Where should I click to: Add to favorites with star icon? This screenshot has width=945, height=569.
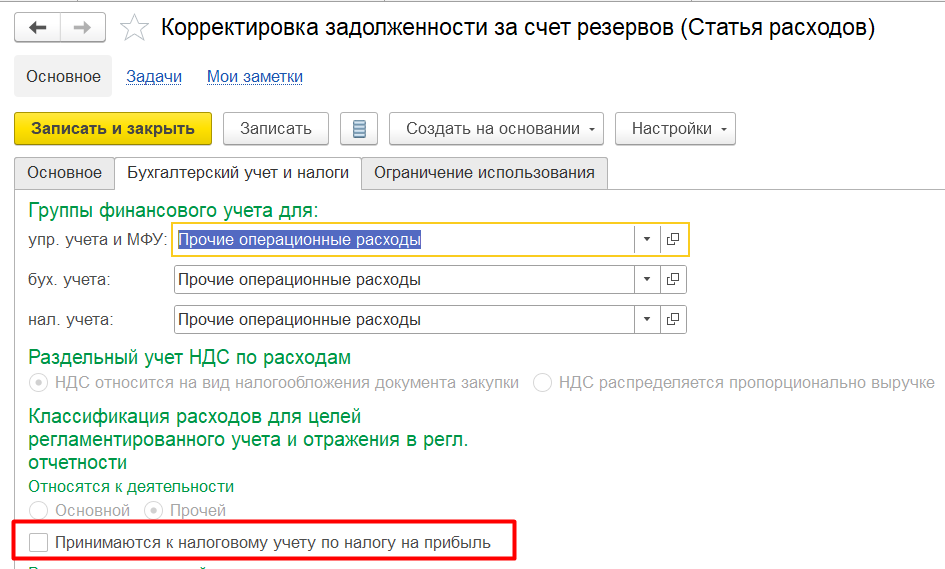pyautogui.click(x=134, y=29)
